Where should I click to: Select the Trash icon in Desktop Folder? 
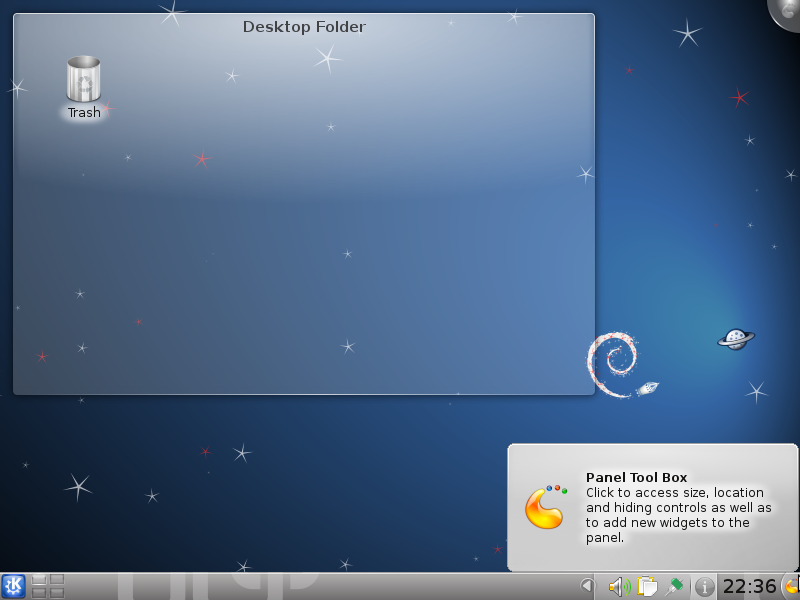pyautogui.click(x=84, y=79)
